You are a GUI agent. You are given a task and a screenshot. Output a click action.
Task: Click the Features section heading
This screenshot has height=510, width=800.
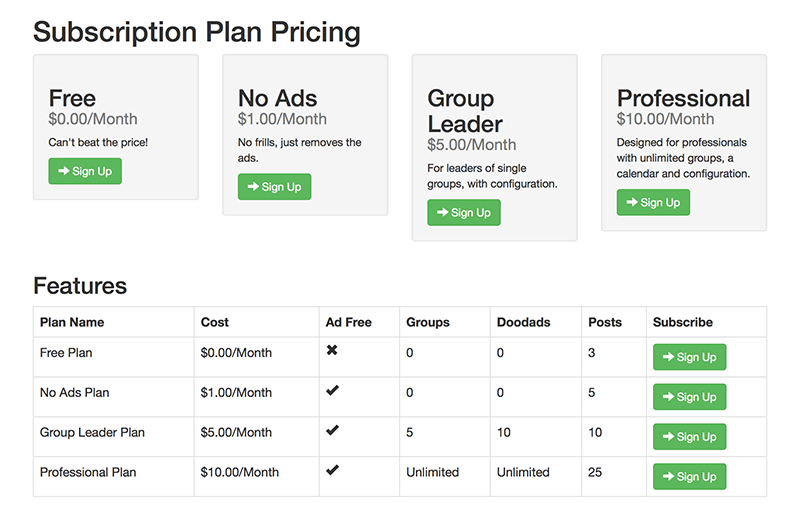(80, 286)
